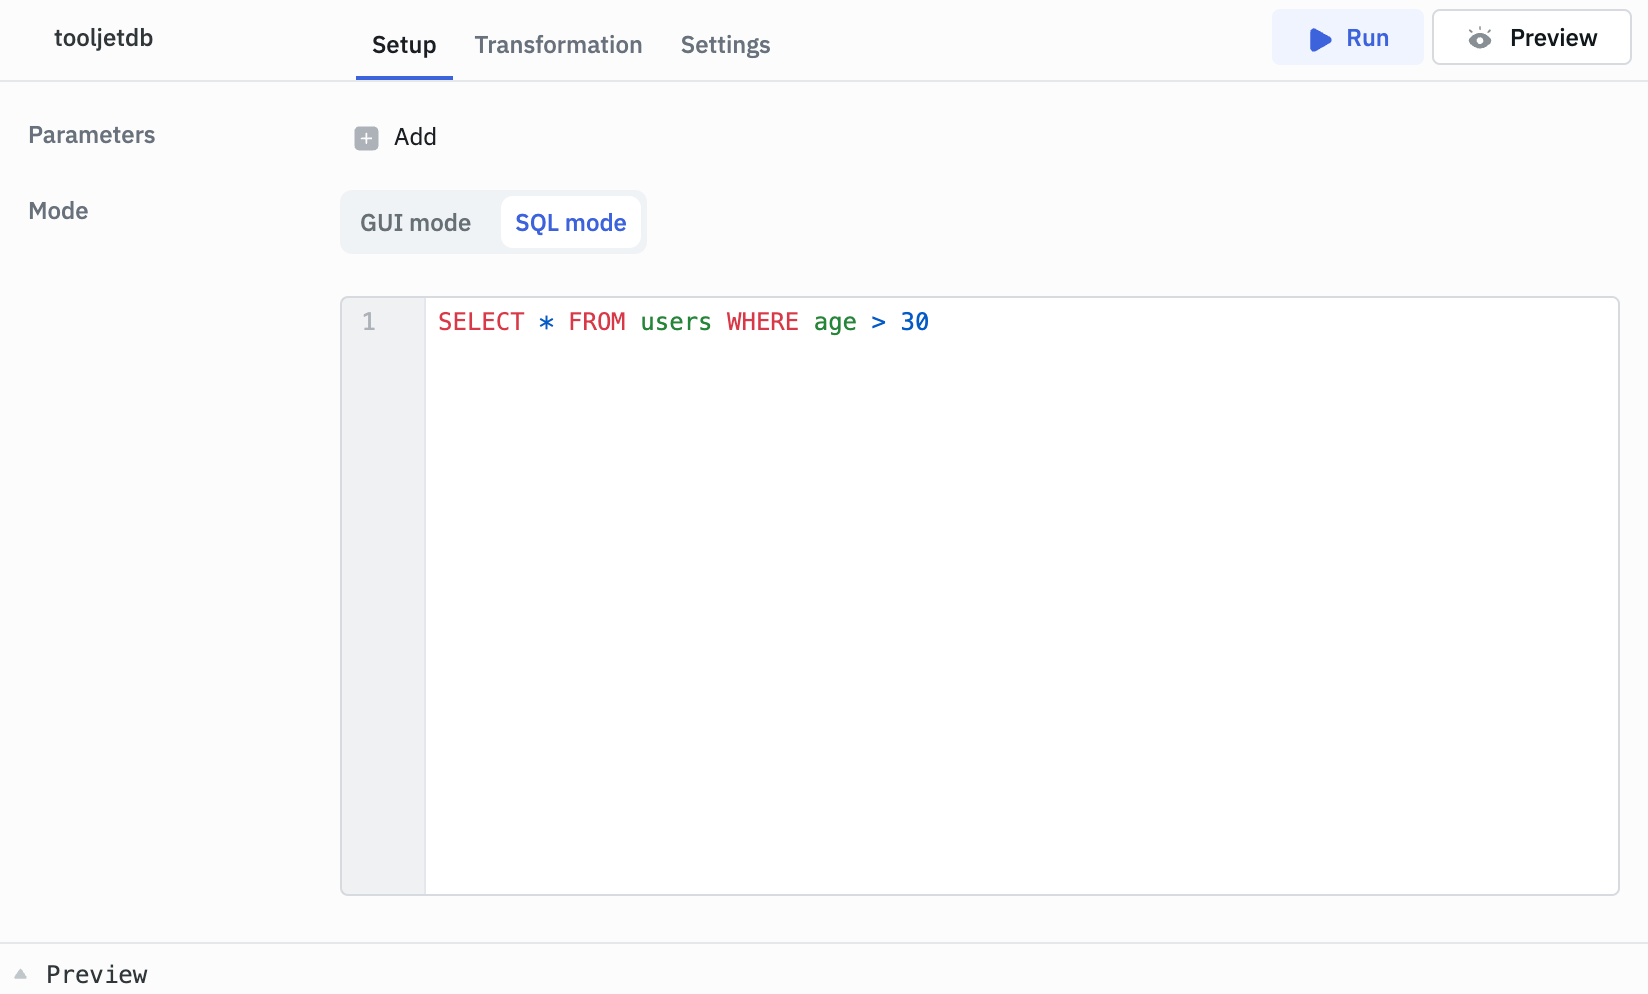Go to the Settings tab
Viewport: 1648px width, 994px height.
coord(725,45)
